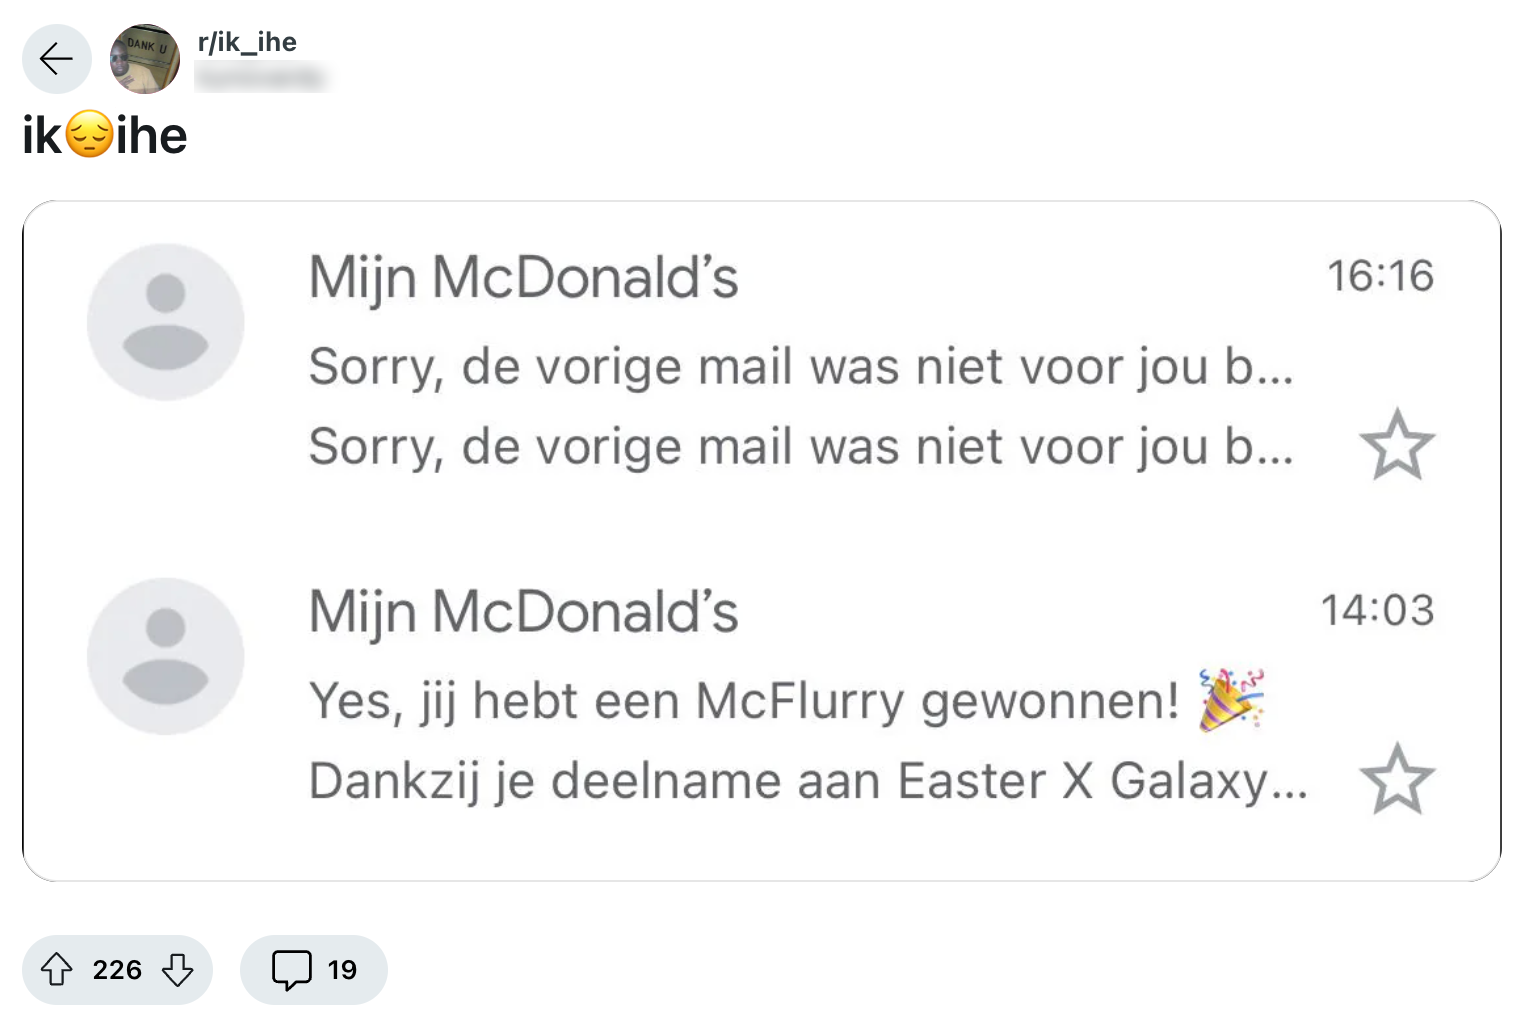Image resolution: width=1522 pixels, height=1028 pixels.
Task: Click the party popper emoji
Action: click(1231, 699)
